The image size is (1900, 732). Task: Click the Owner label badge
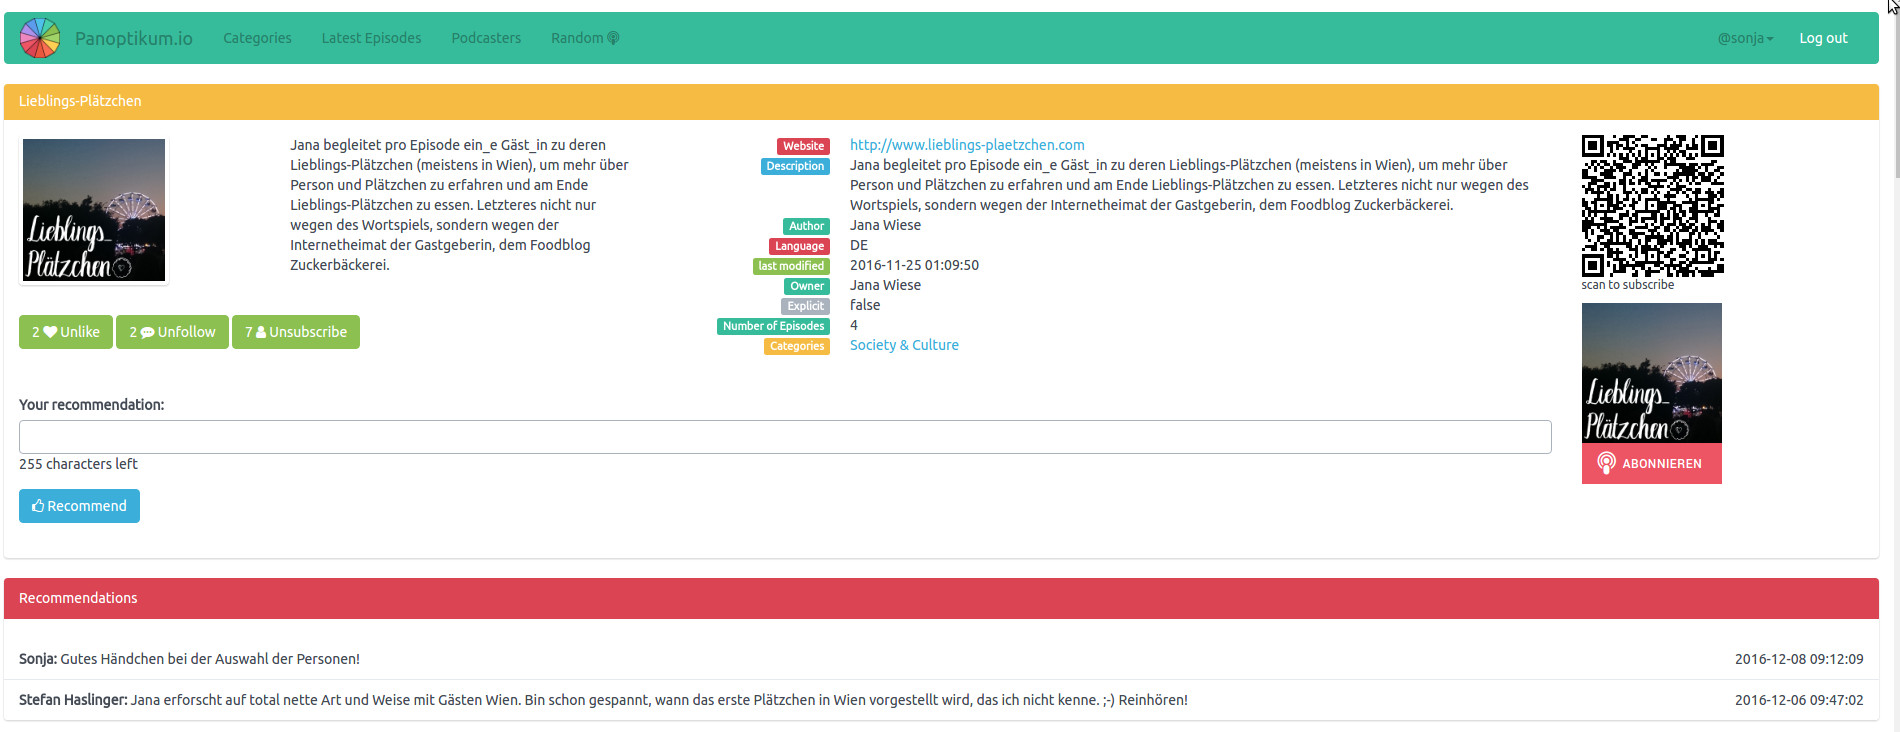[x=807, y=286]
